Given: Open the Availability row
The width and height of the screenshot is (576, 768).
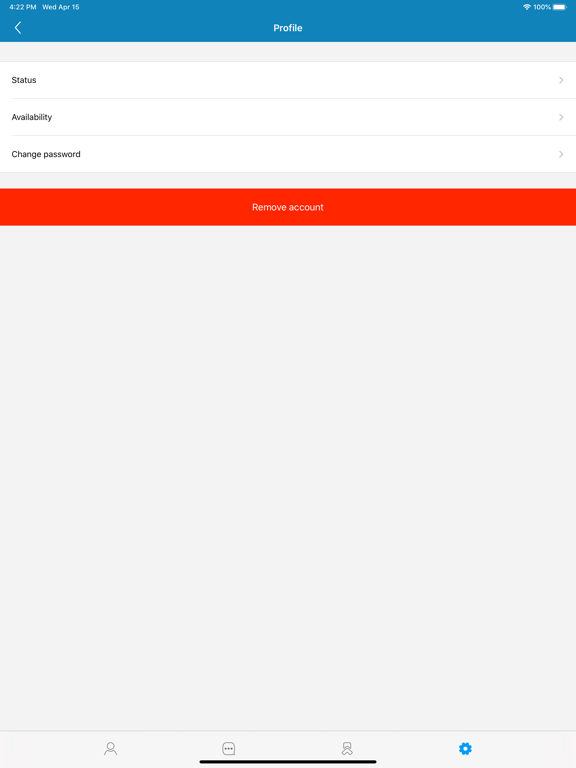Looking at the screenshot, I should [288, 117].
